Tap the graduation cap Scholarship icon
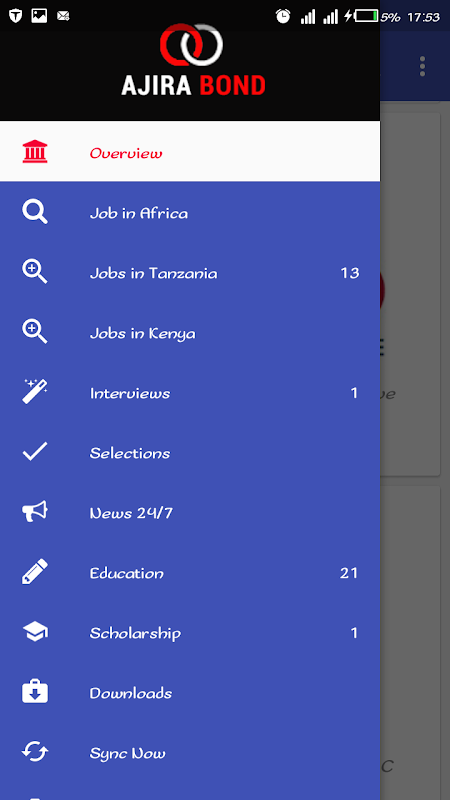 [x=35, y=632]
